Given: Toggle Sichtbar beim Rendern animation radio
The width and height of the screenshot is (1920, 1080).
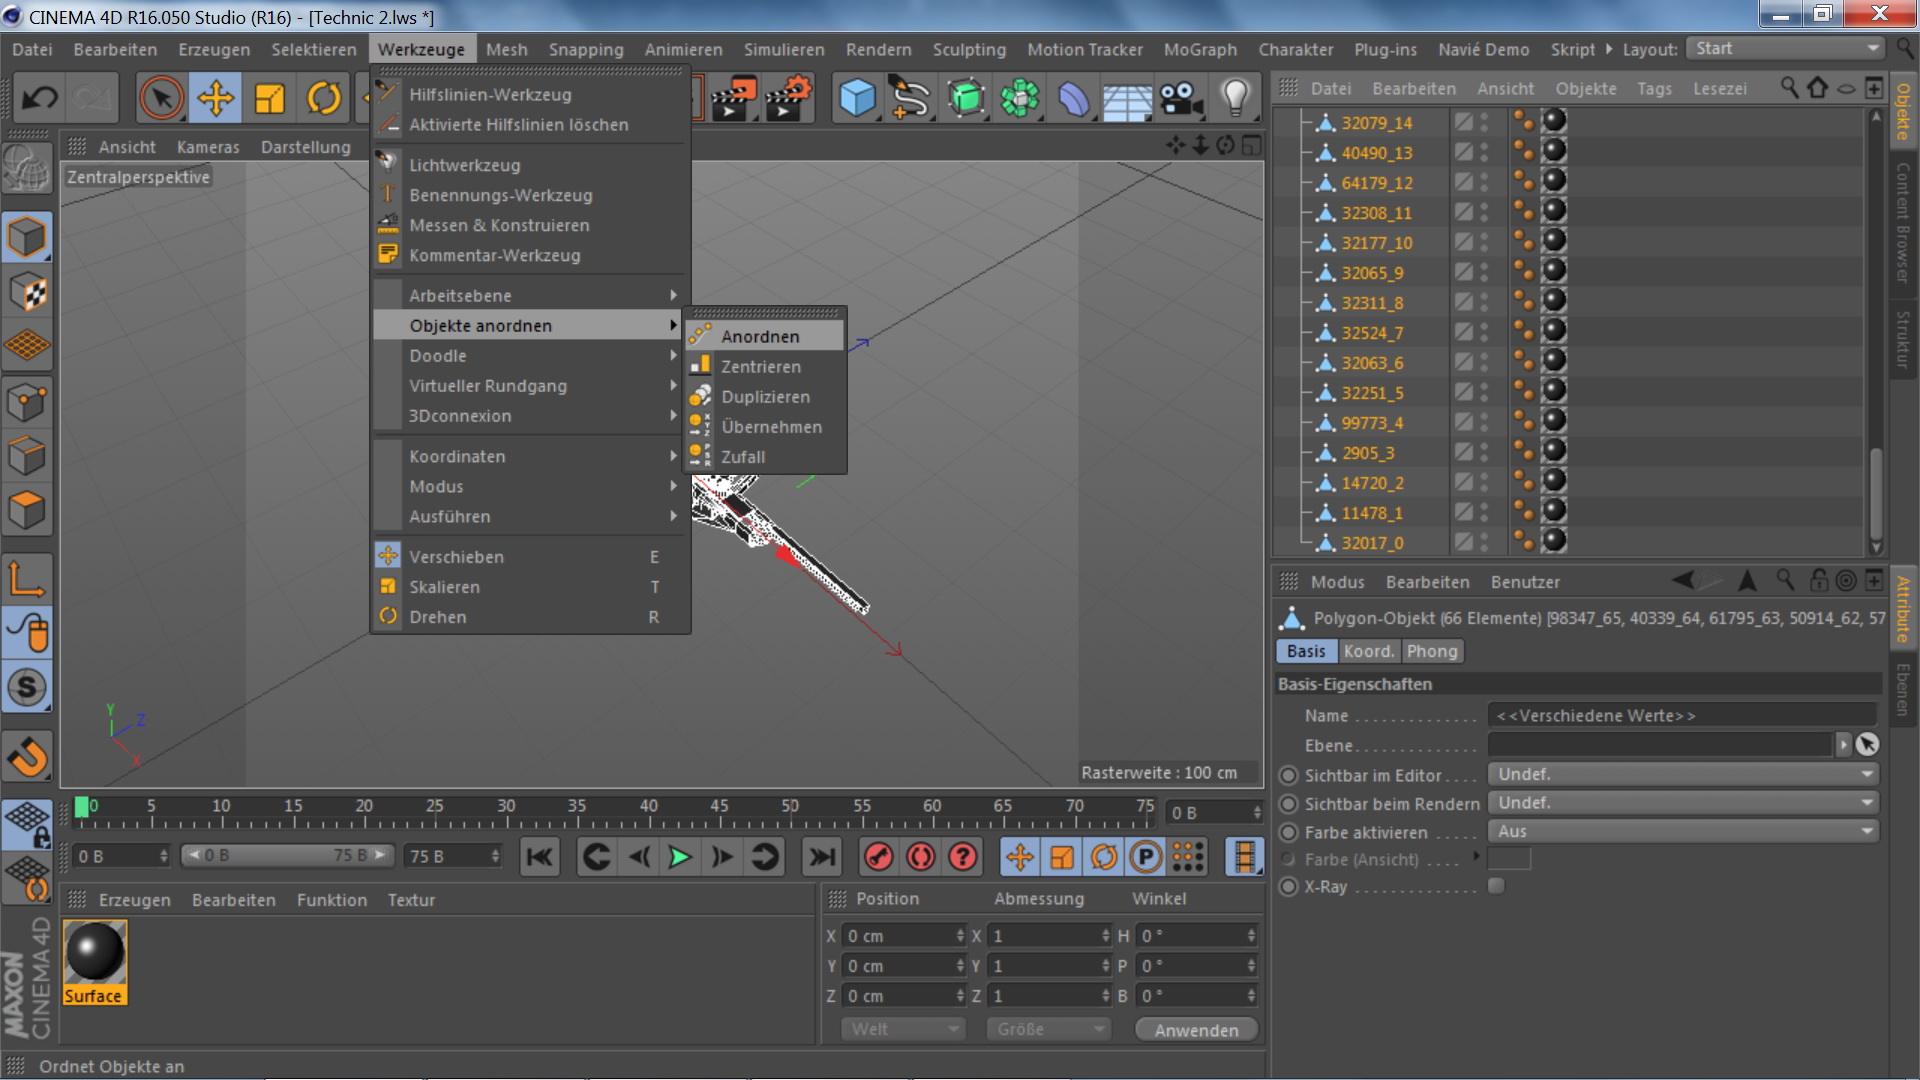Looking at the screenshot, I should (1288, 804).
